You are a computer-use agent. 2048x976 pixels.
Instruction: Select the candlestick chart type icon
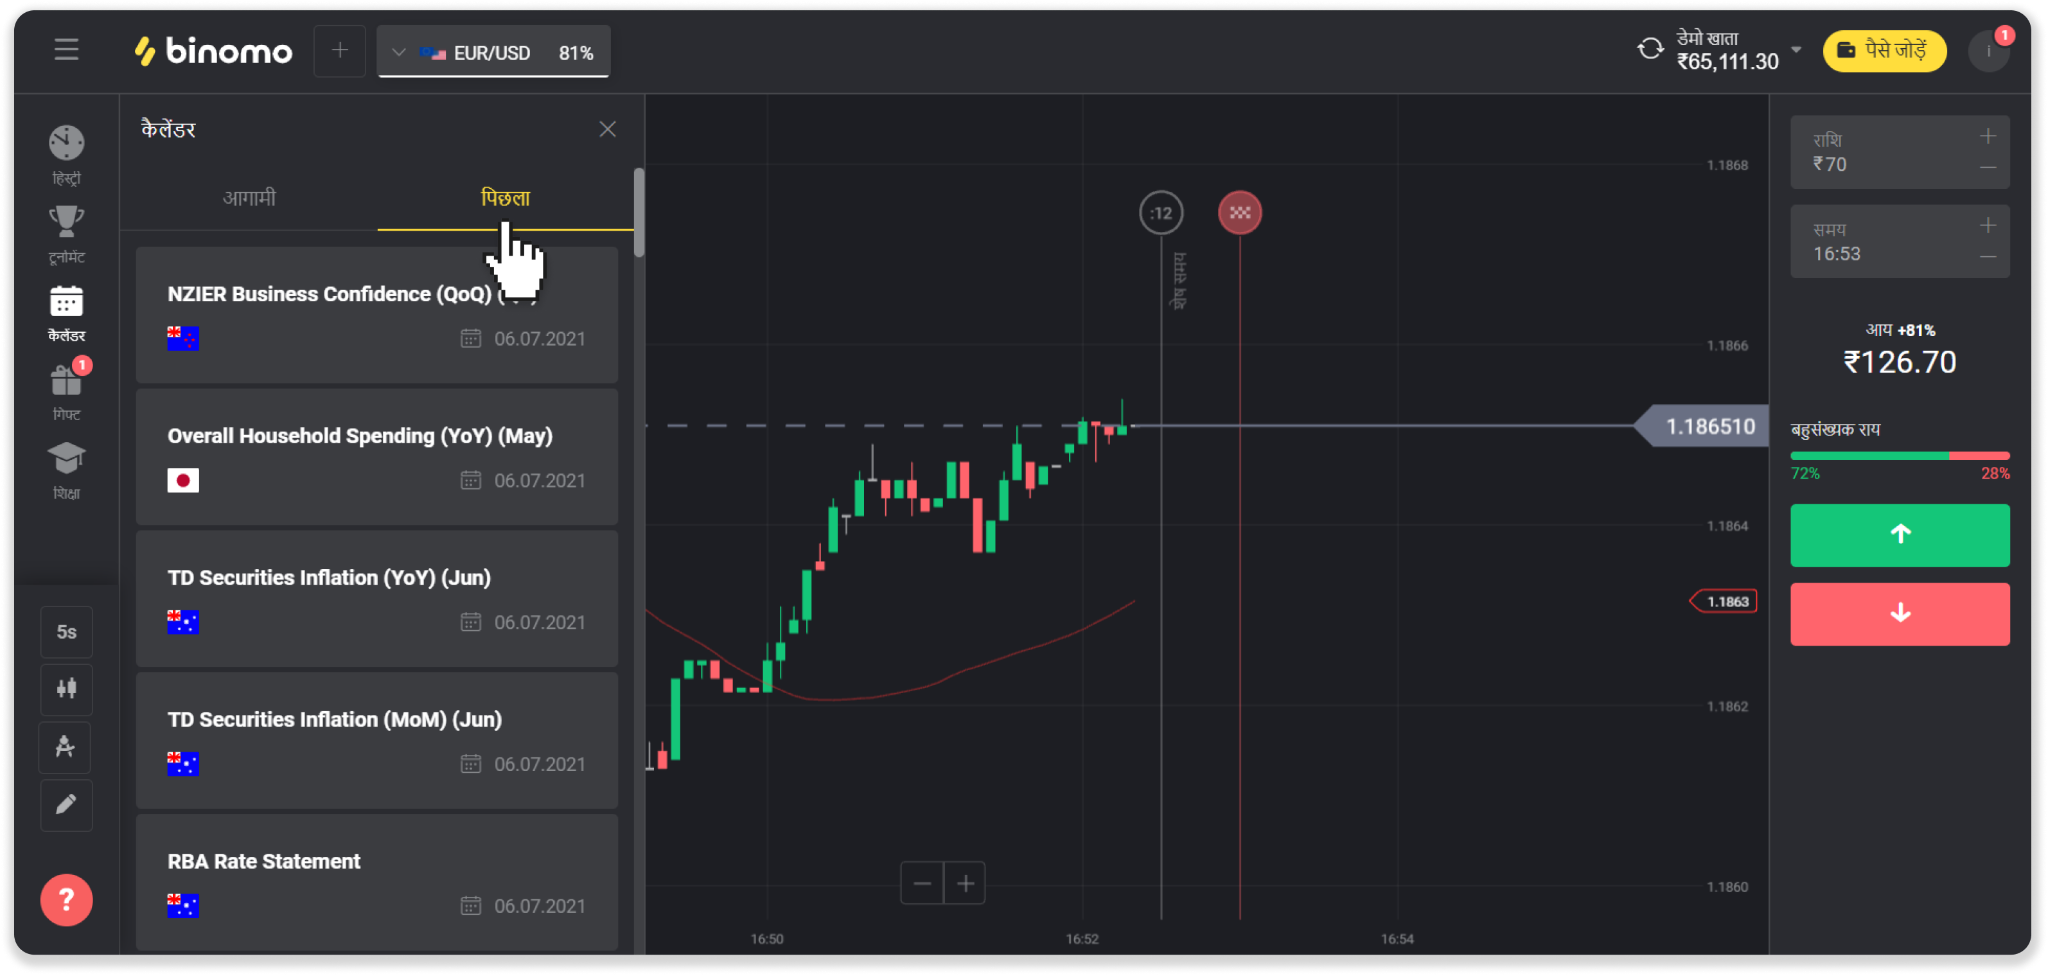(x=66, y=689)
